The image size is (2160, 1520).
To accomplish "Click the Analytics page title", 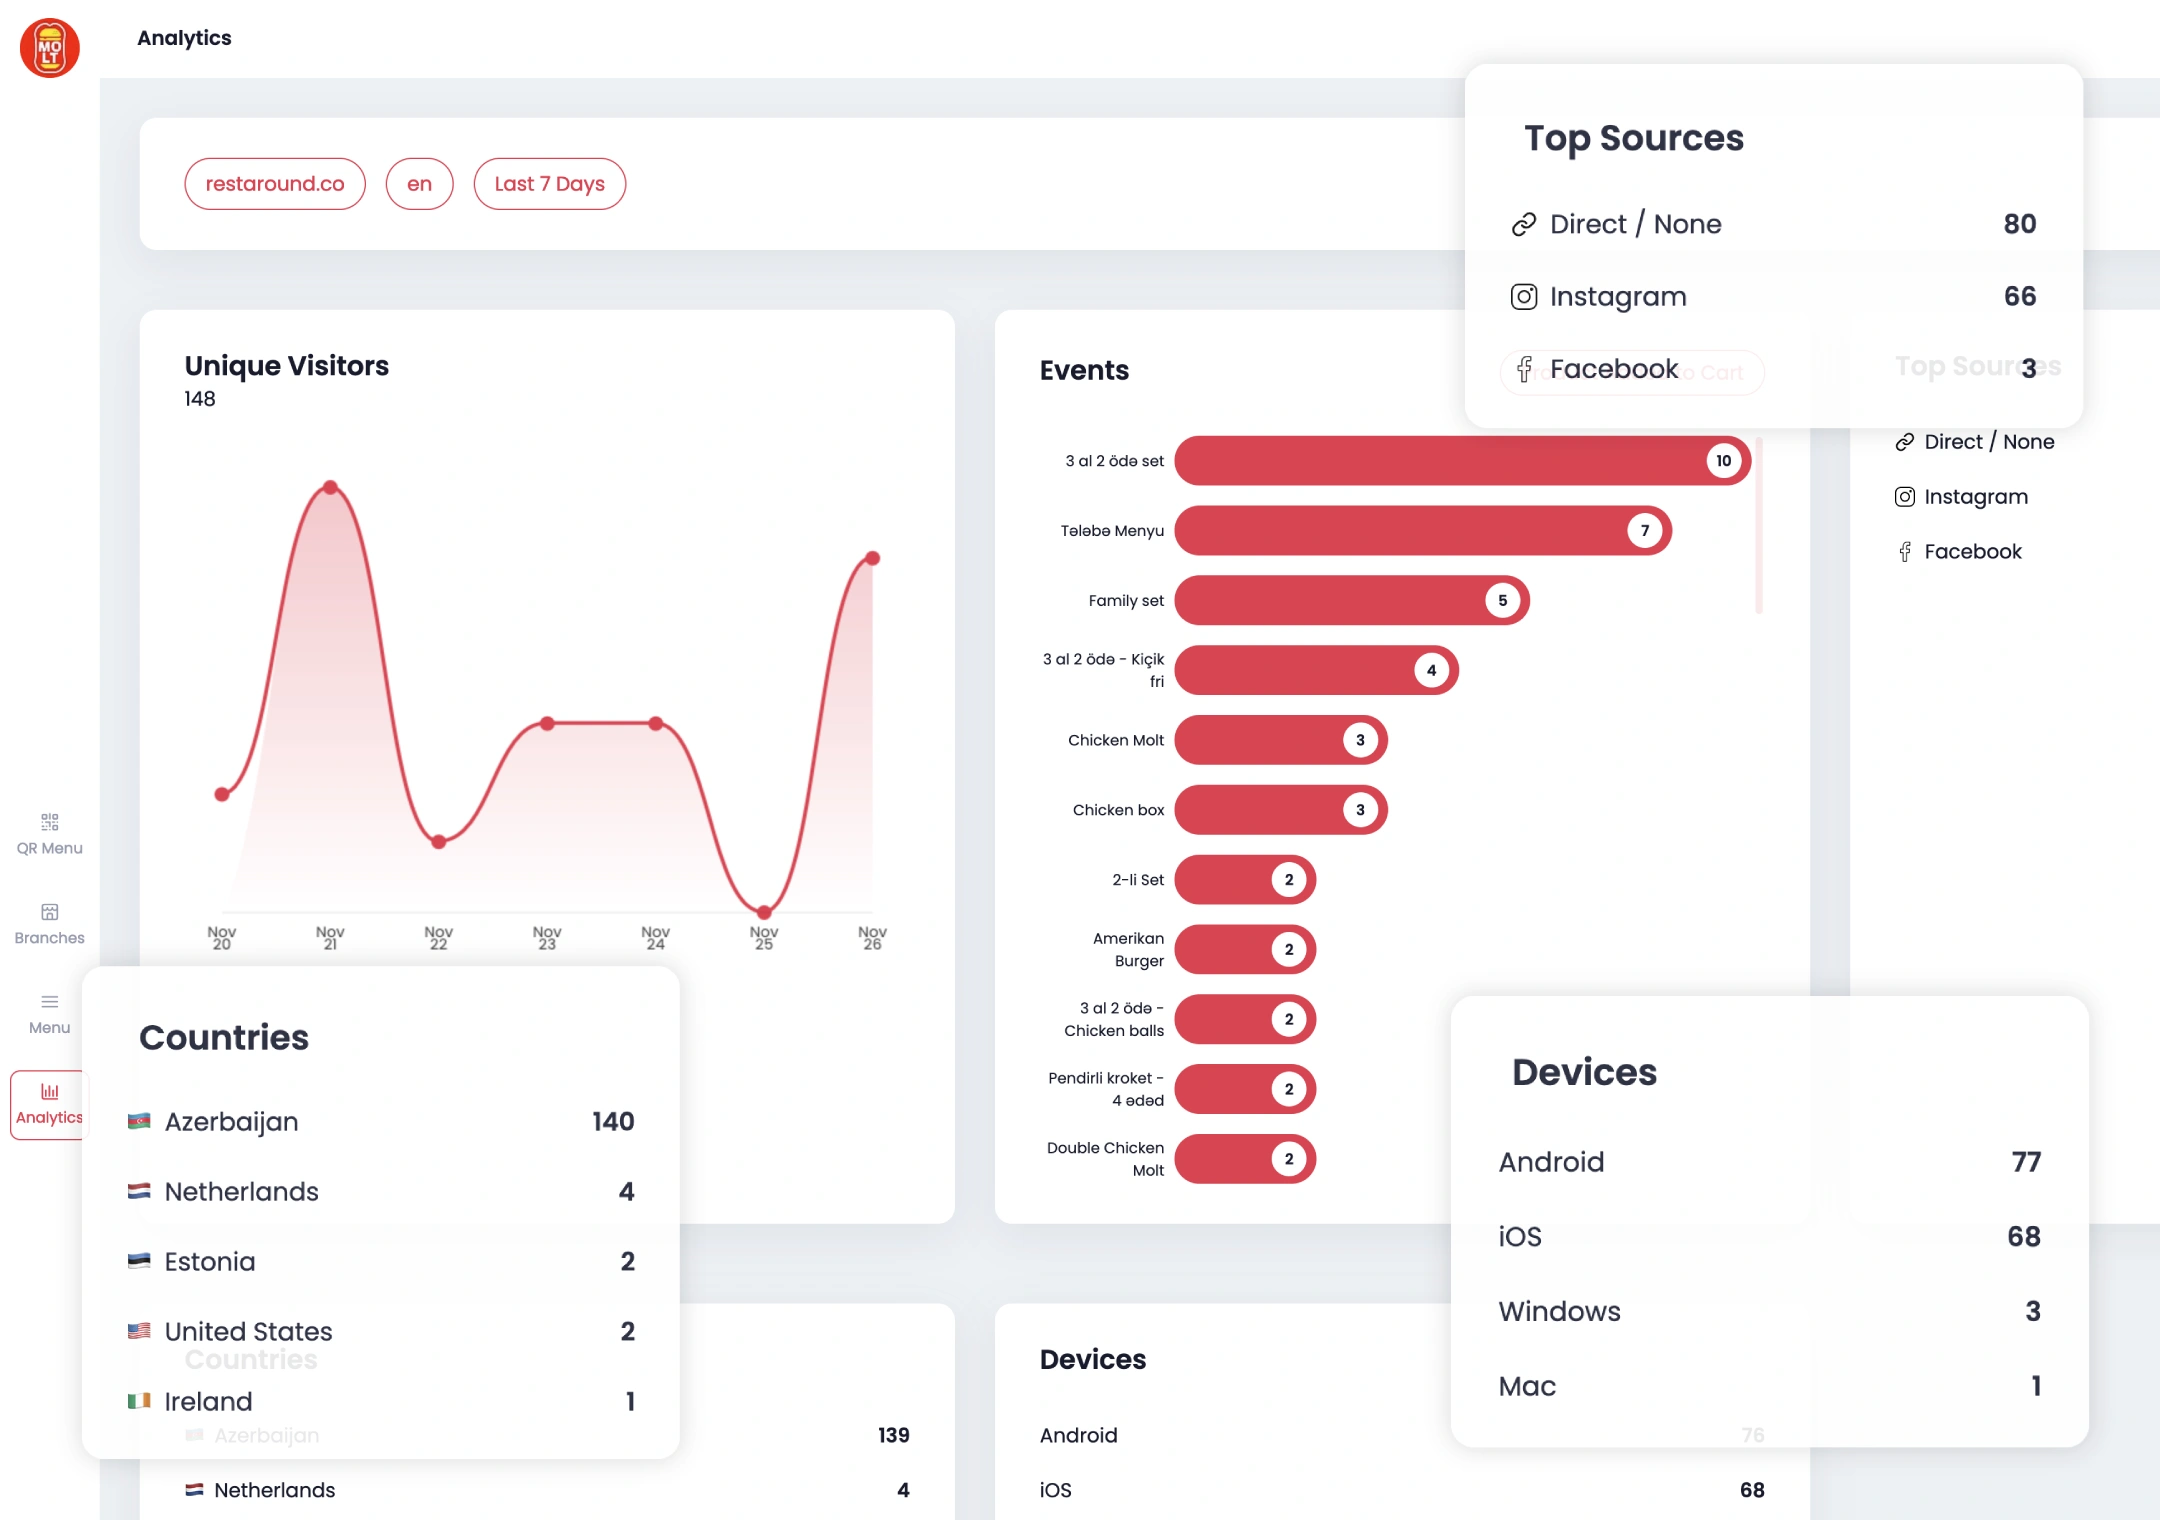I will click(x=184, y=38).
